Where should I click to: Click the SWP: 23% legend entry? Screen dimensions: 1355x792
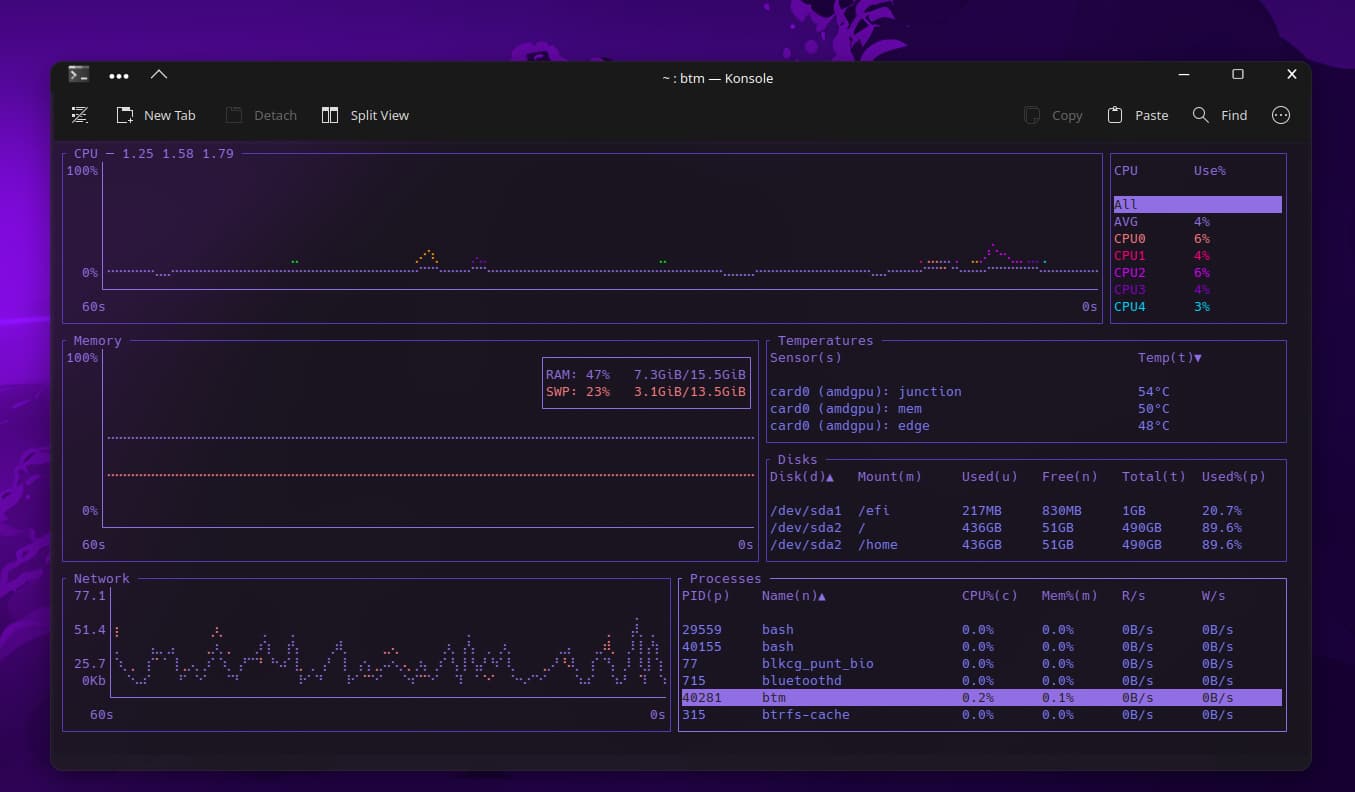(646, 392)
